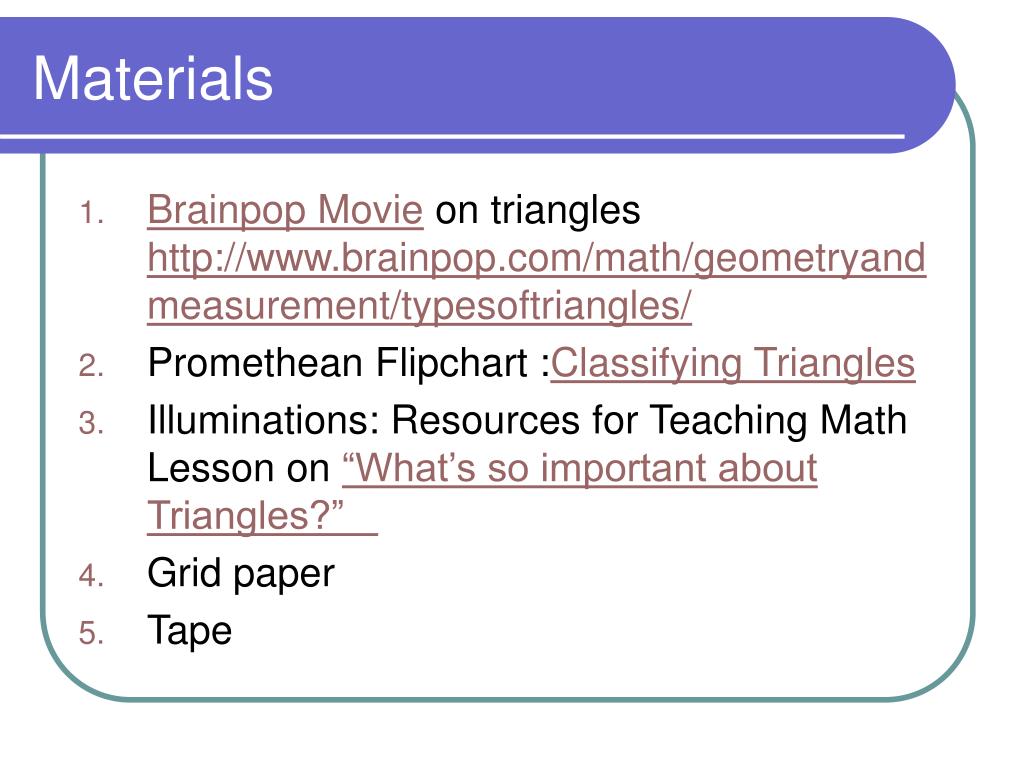Click the www.brainpop.com/math/geometryand URL line
This screenshot has width=1024, height=768.
[537, 259]
